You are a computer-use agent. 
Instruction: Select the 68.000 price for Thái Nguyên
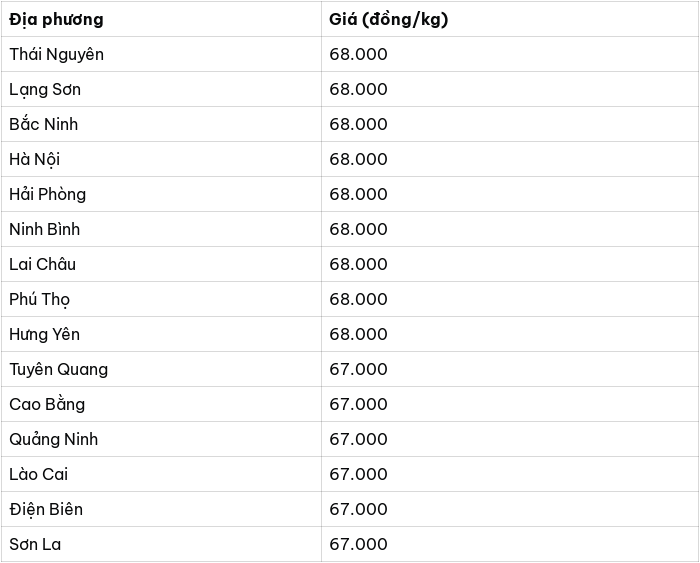[x=358, y=54]
